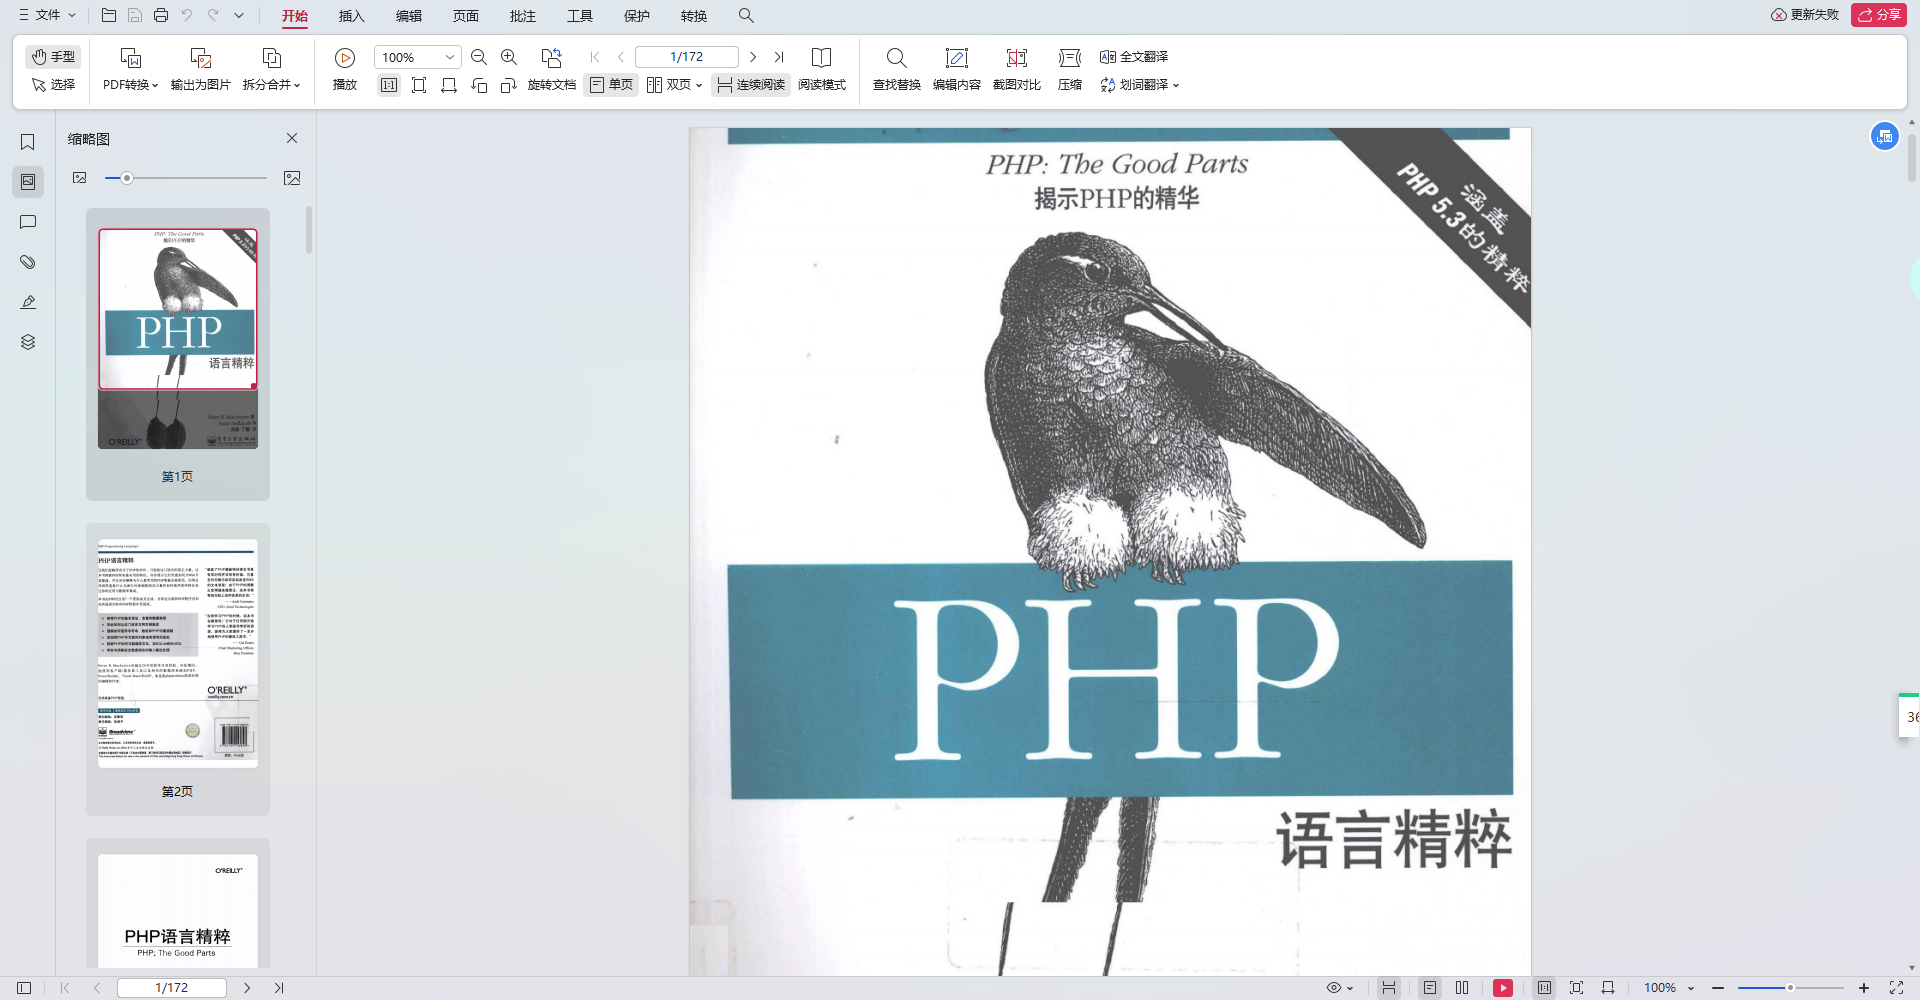This screenshot has width=1920, height=1000.
Task: Click the 输出为图片 export icon
Action: coord(201,58)
